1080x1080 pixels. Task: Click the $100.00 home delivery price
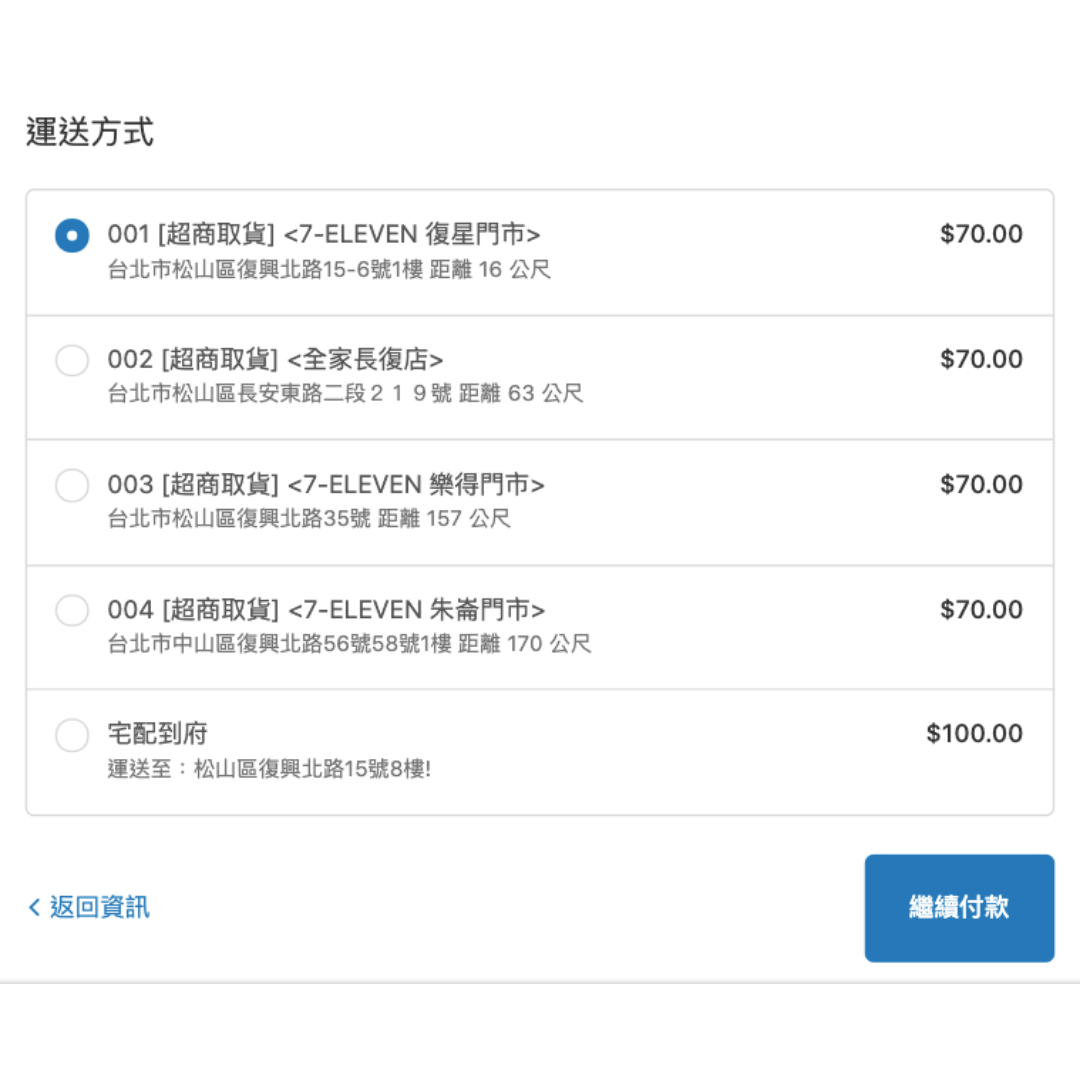974,734
